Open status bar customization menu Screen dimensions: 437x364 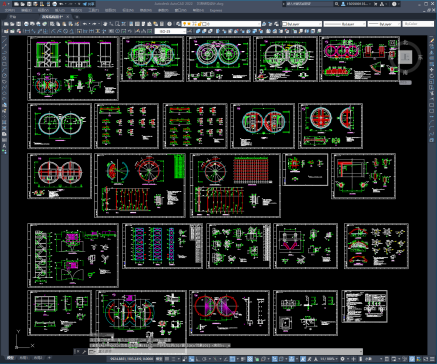[x=433, y=359]
